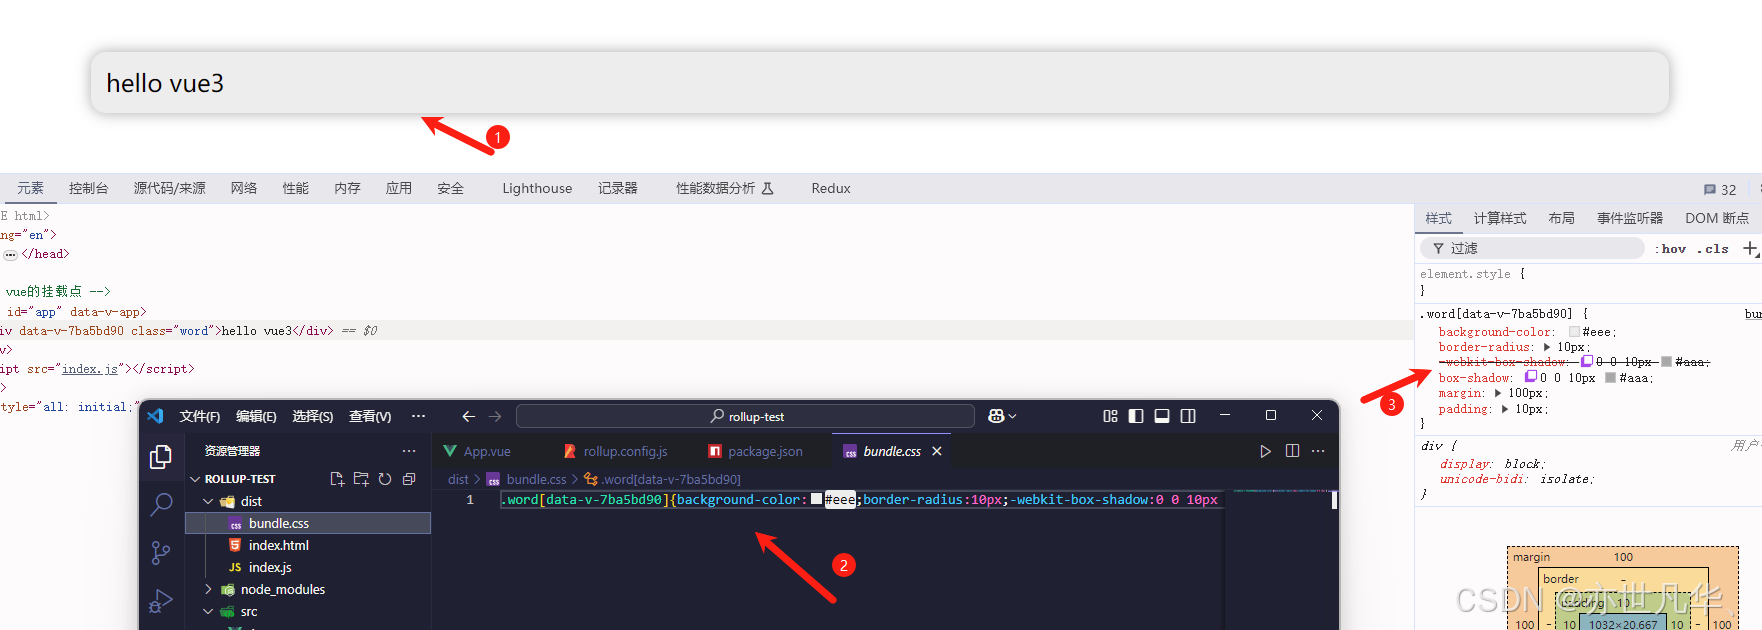1762x630 pixels.
Task: Select the DevTools Redux tab
Action: [831, 188]
